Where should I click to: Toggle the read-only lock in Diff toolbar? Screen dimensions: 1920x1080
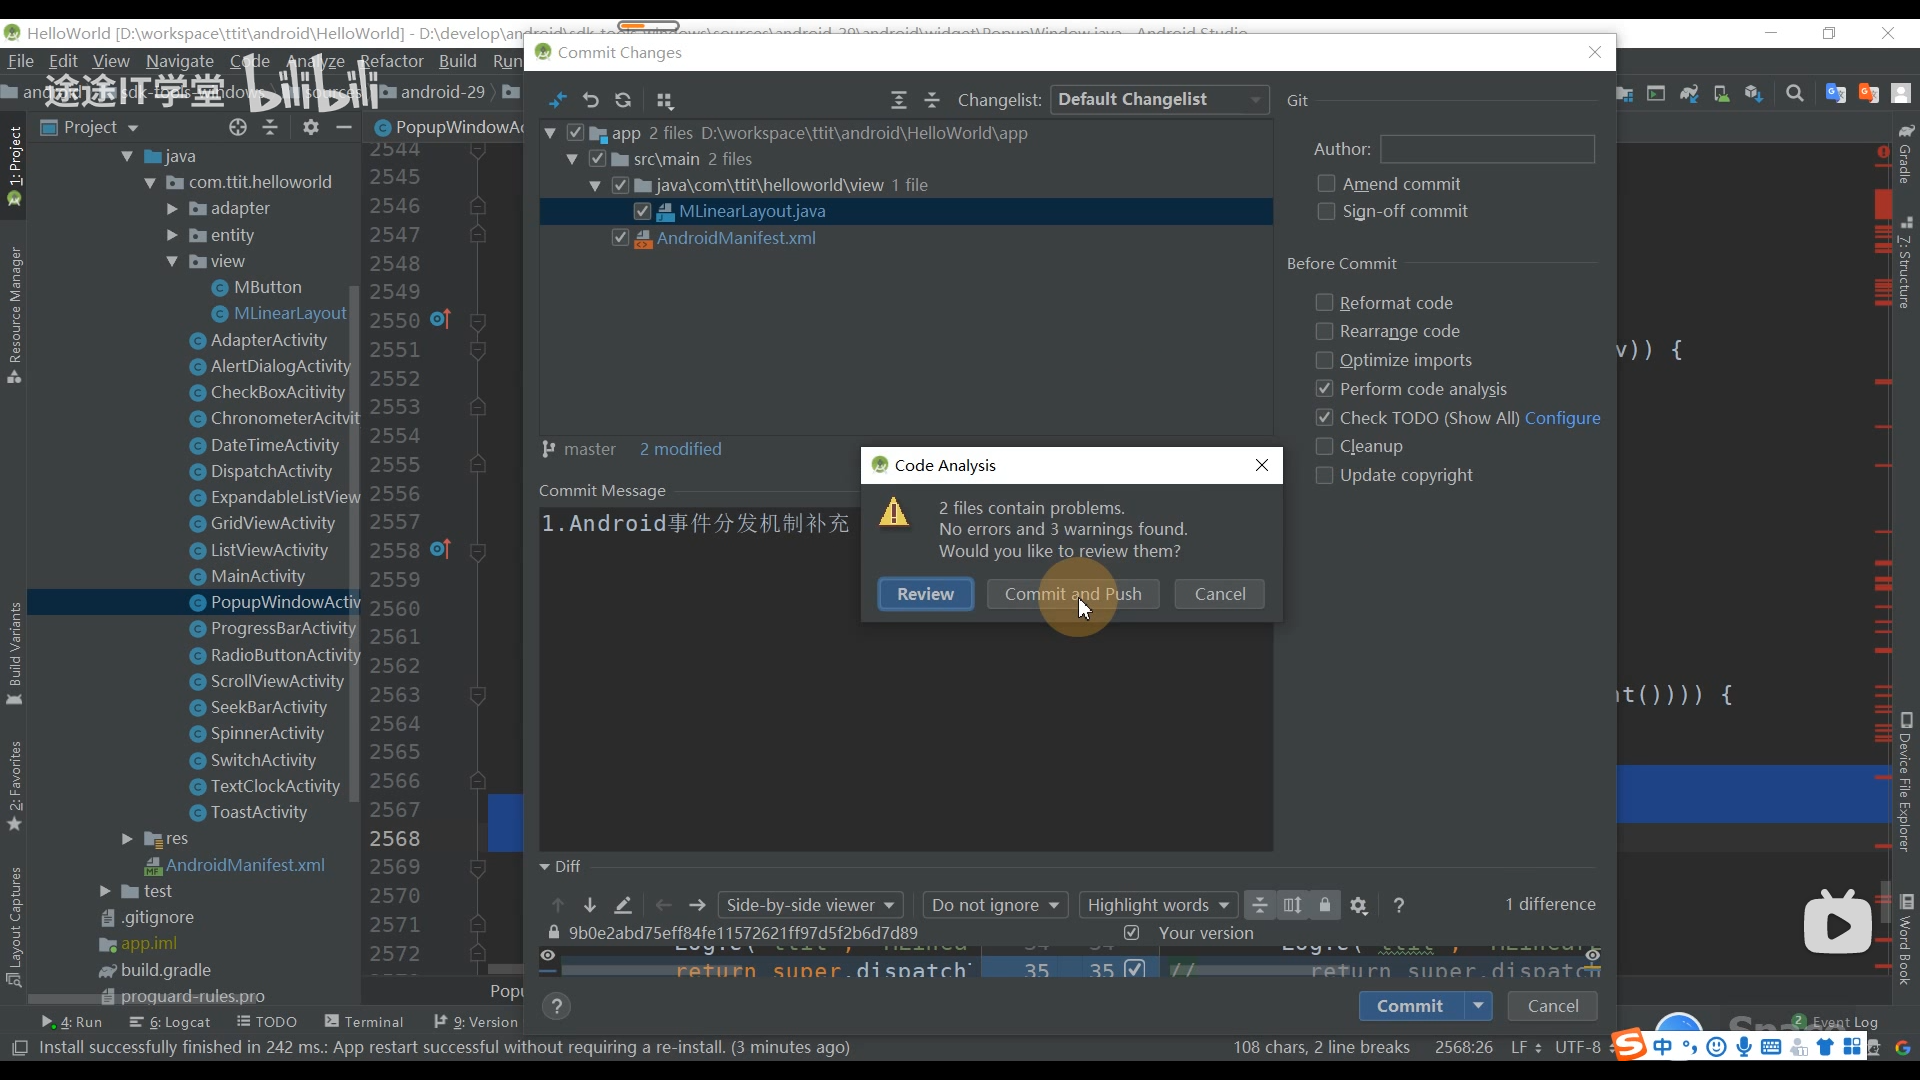coord(1325,905)
